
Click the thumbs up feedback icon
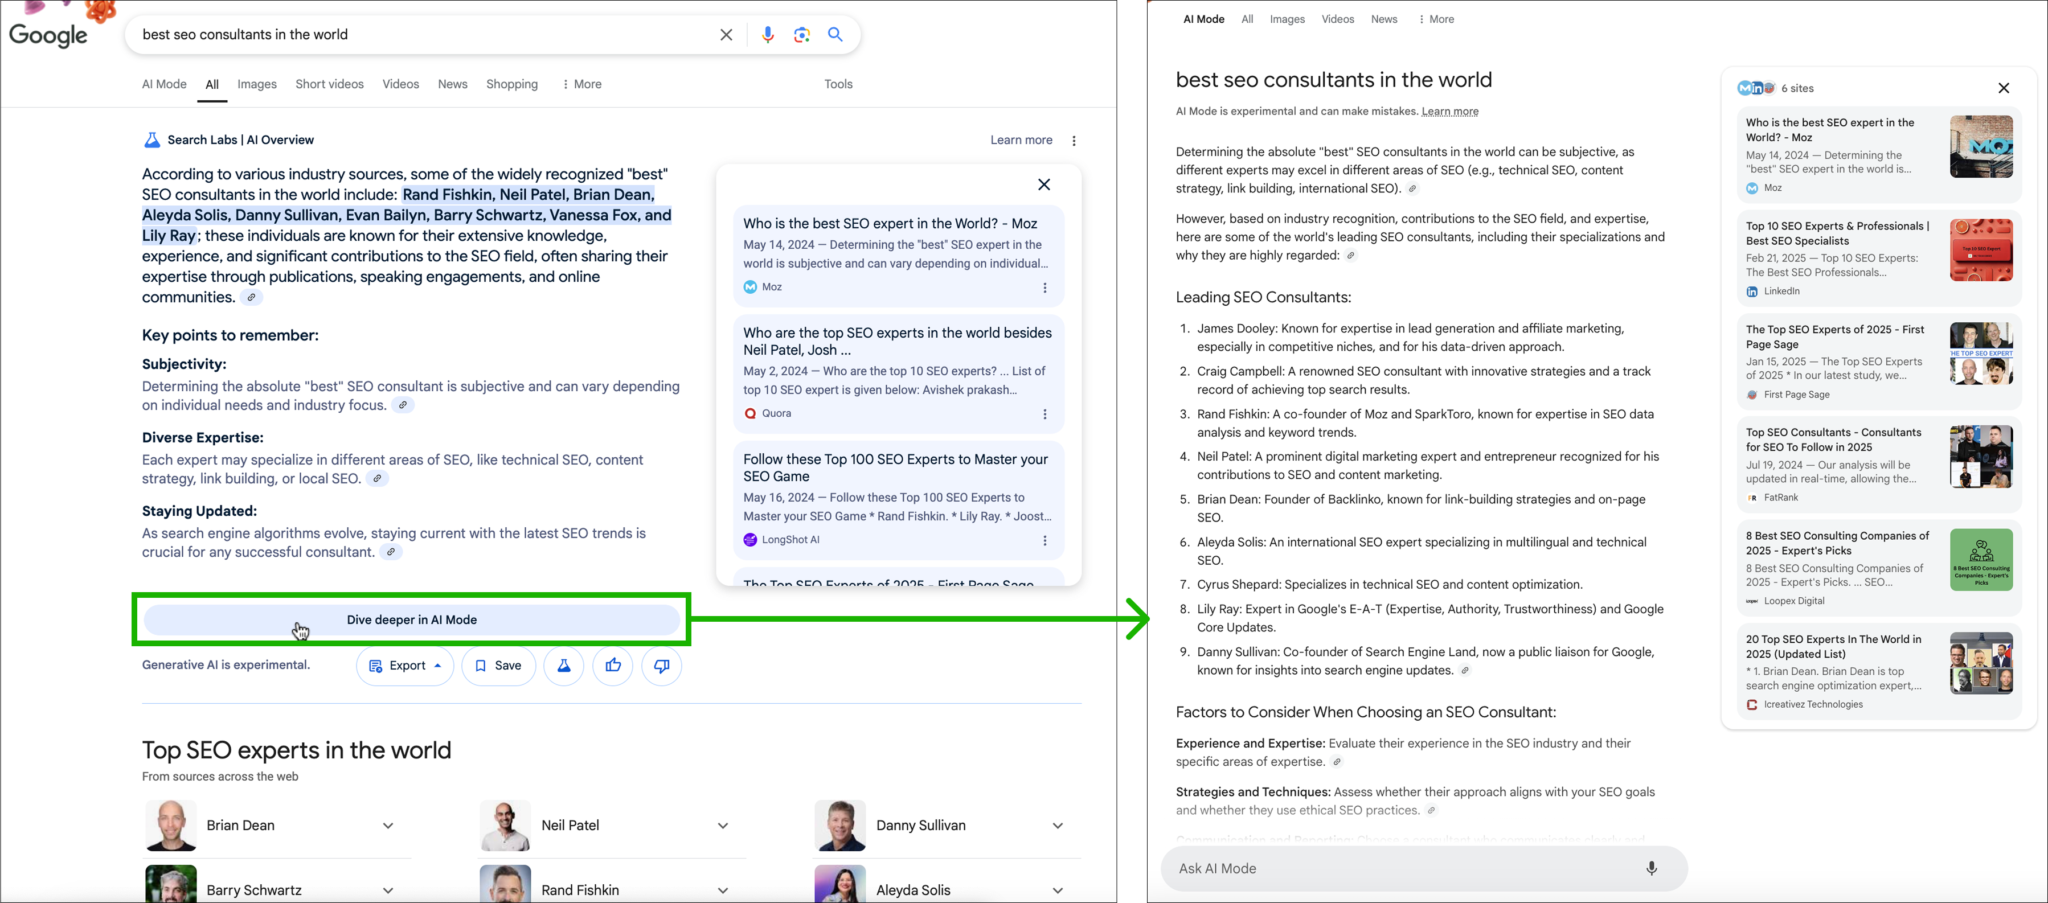point(613,666)
